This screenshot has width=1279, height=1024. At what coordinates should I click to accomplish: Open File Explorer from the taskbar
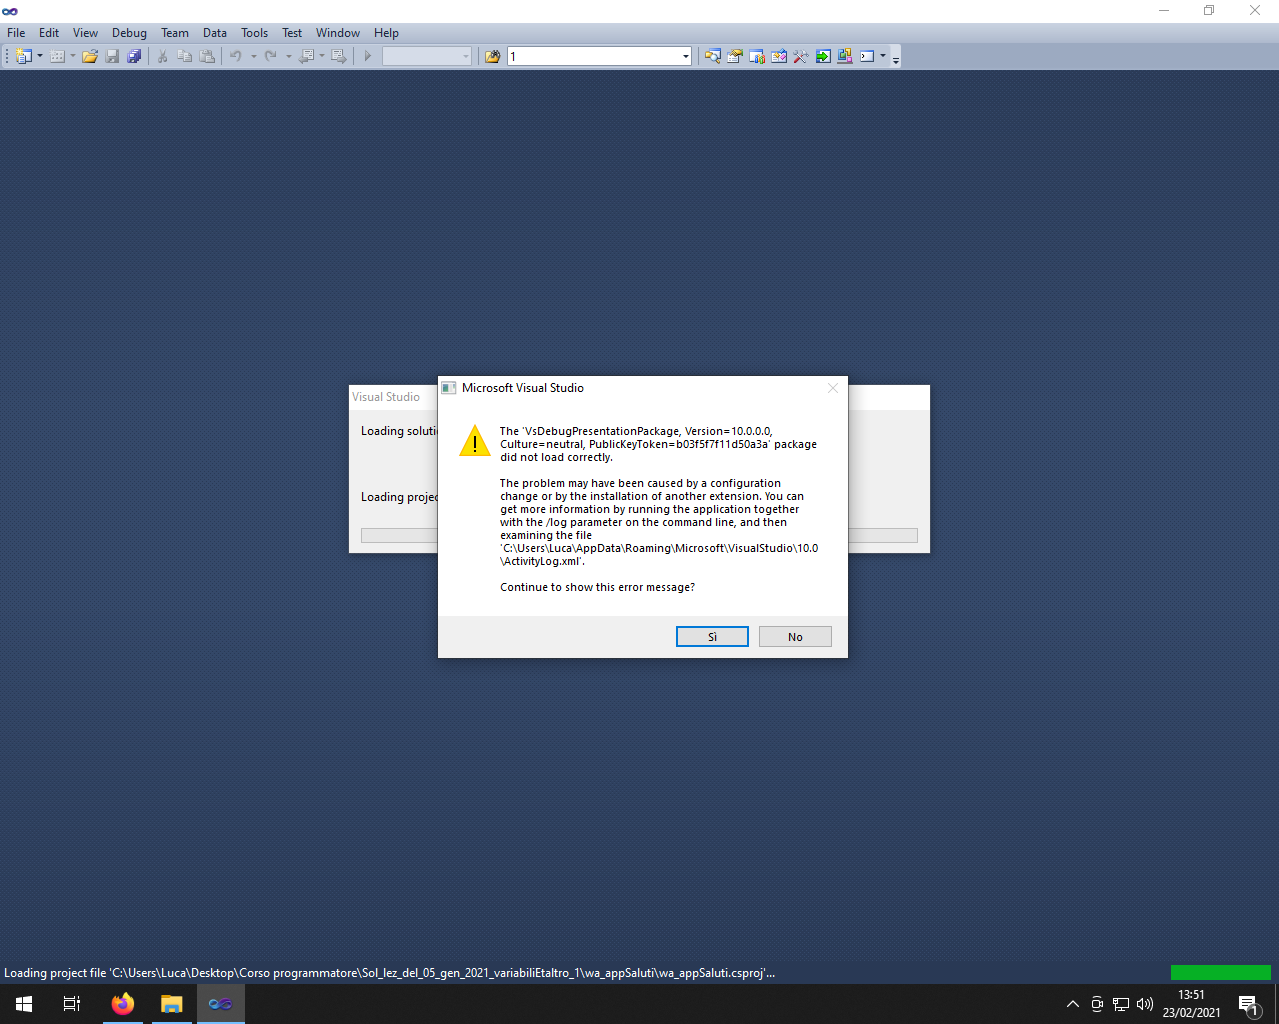point(172,1004)
